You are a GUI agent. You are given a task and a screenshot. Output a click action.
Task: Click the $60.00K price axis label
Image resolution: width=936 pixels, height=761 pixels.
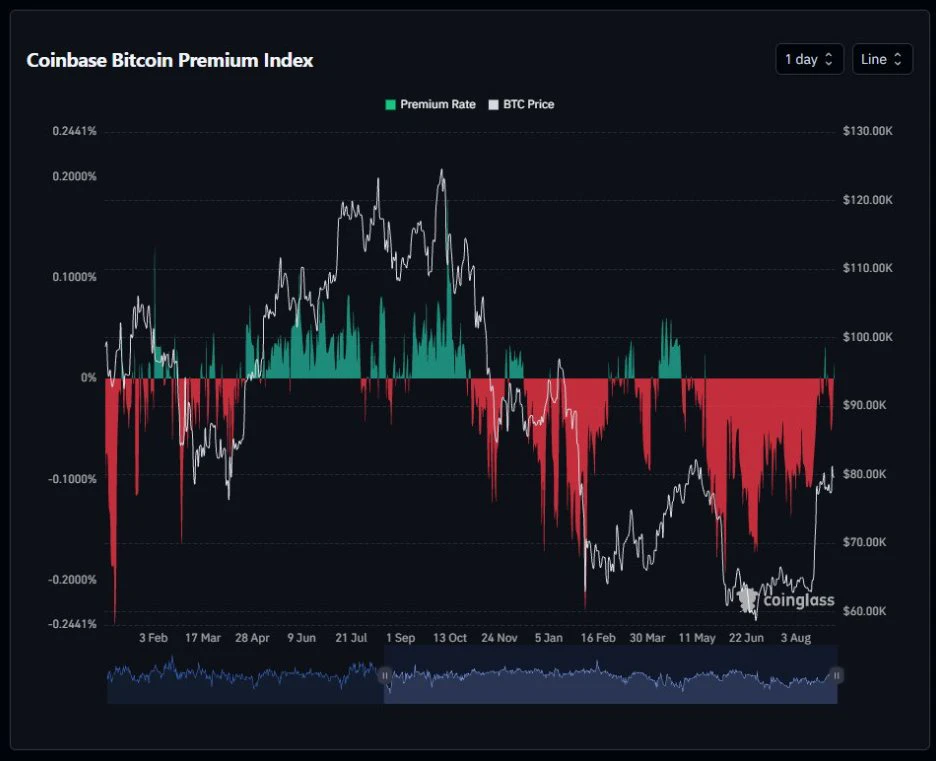pos(864,611)
